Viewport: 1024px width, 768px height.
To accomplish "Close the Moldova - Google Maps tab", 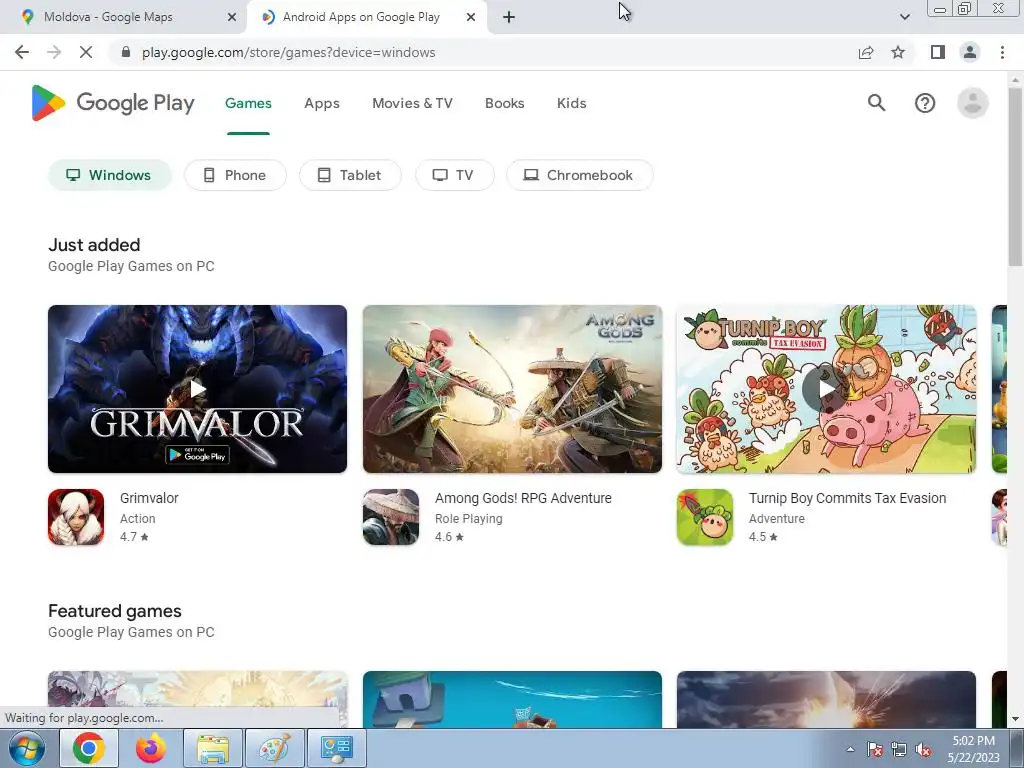I will point(231,18).
